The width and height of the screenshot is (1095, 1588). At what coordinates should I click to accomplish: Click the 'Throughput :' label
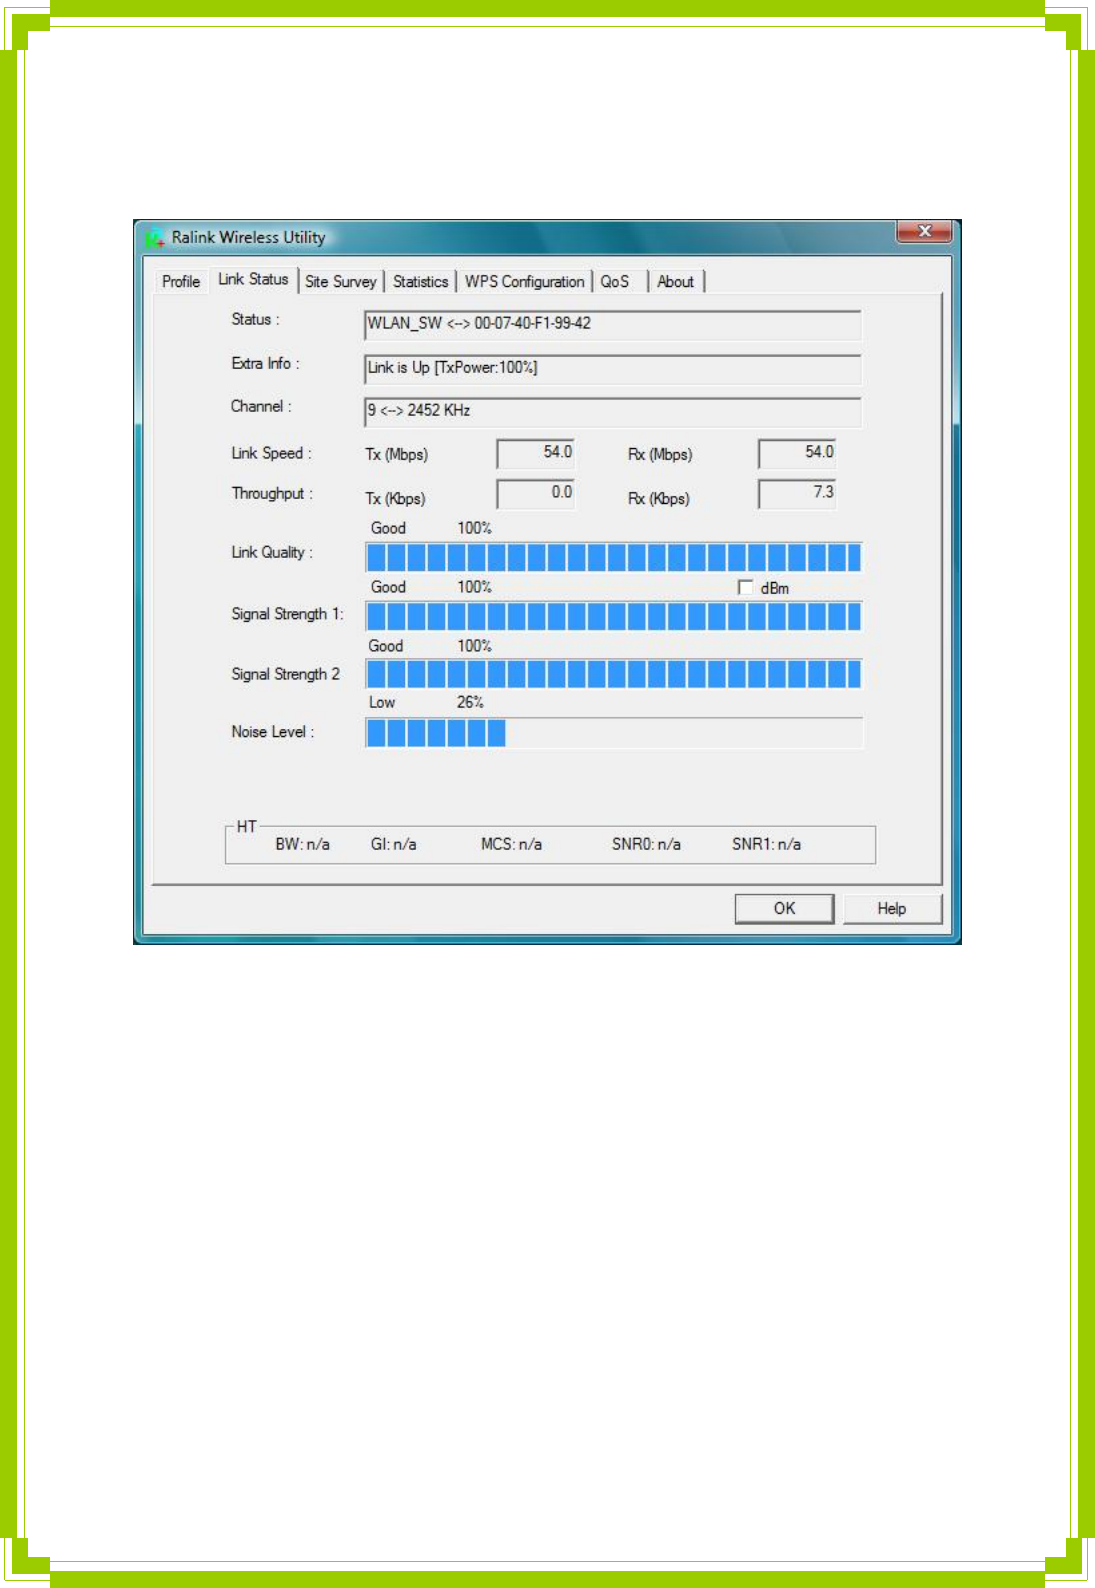click(272, 493)
